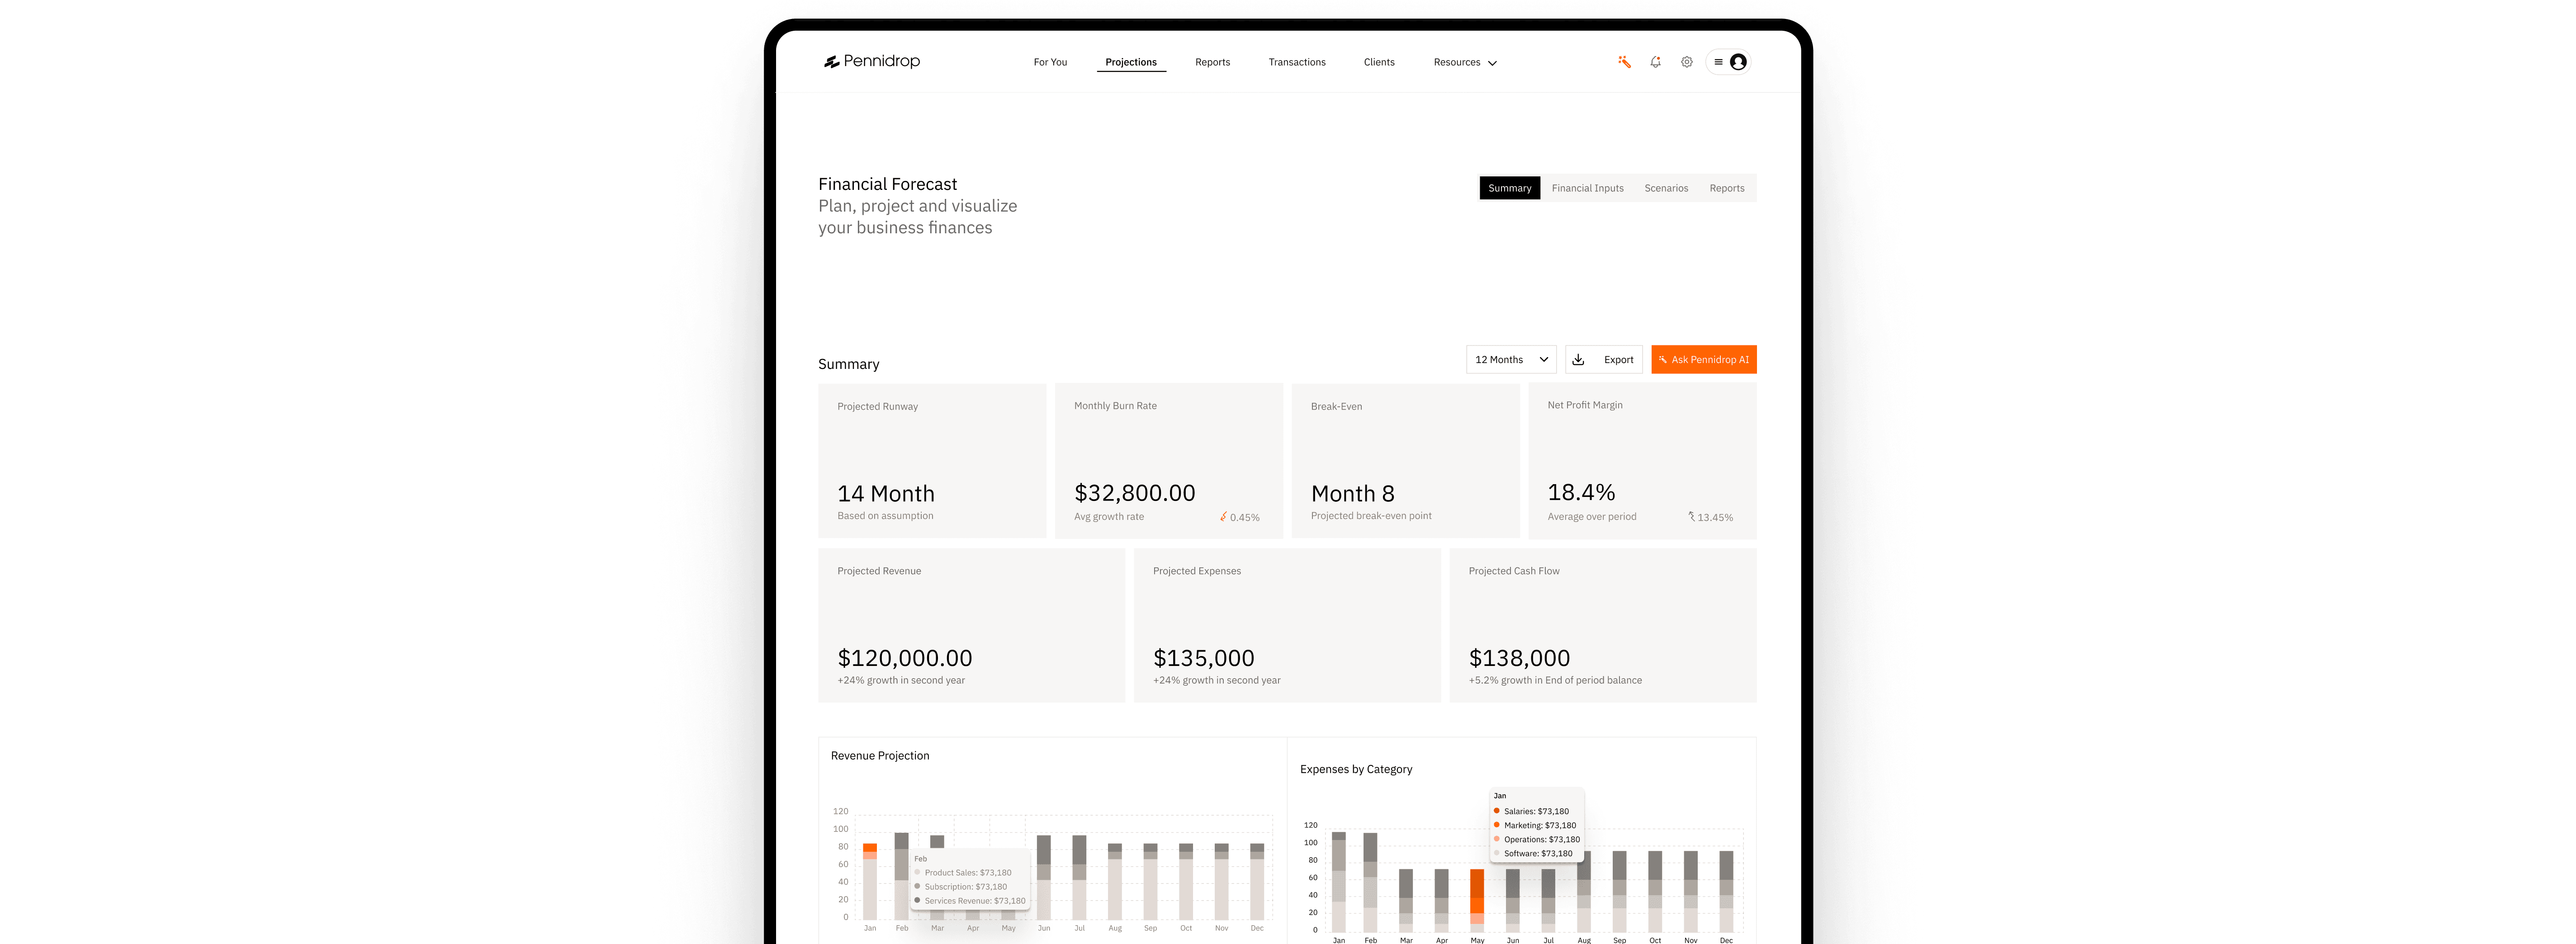
Task: Click the up arrow icon beside 13.45%
Action: [1691, 517]
